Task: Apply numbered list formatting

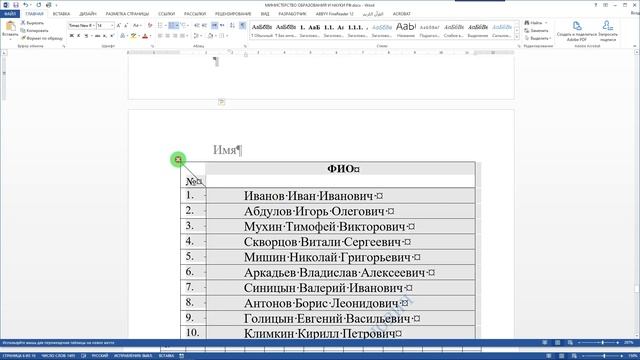Action: coord(173,25)
